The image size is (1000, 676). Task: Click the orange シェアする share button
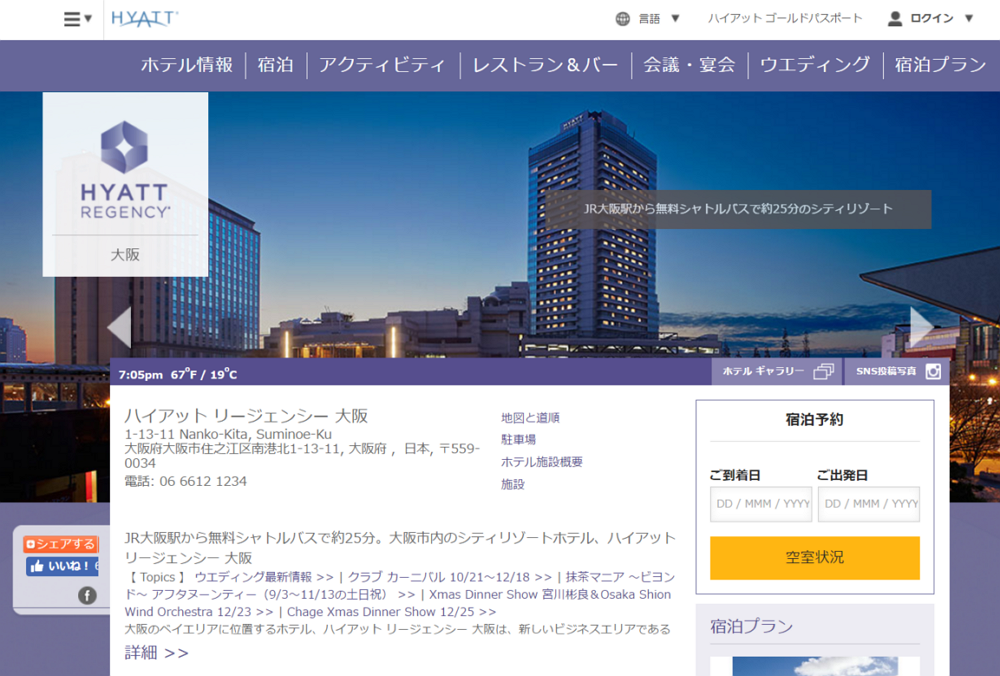point(60,544)
